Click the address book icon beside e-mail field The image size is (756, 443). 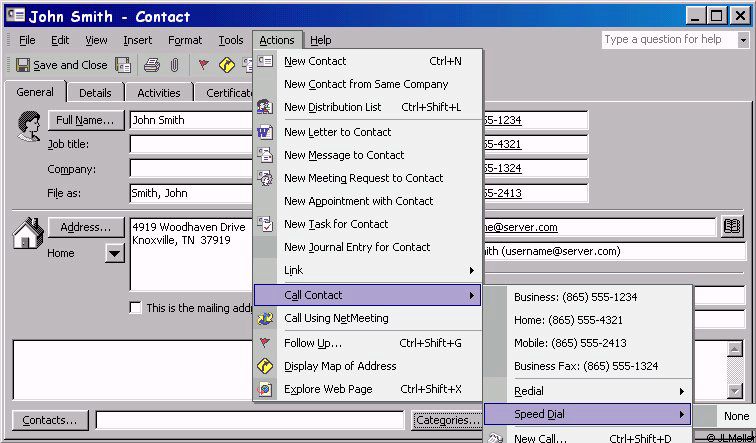(x=732, y=227)
